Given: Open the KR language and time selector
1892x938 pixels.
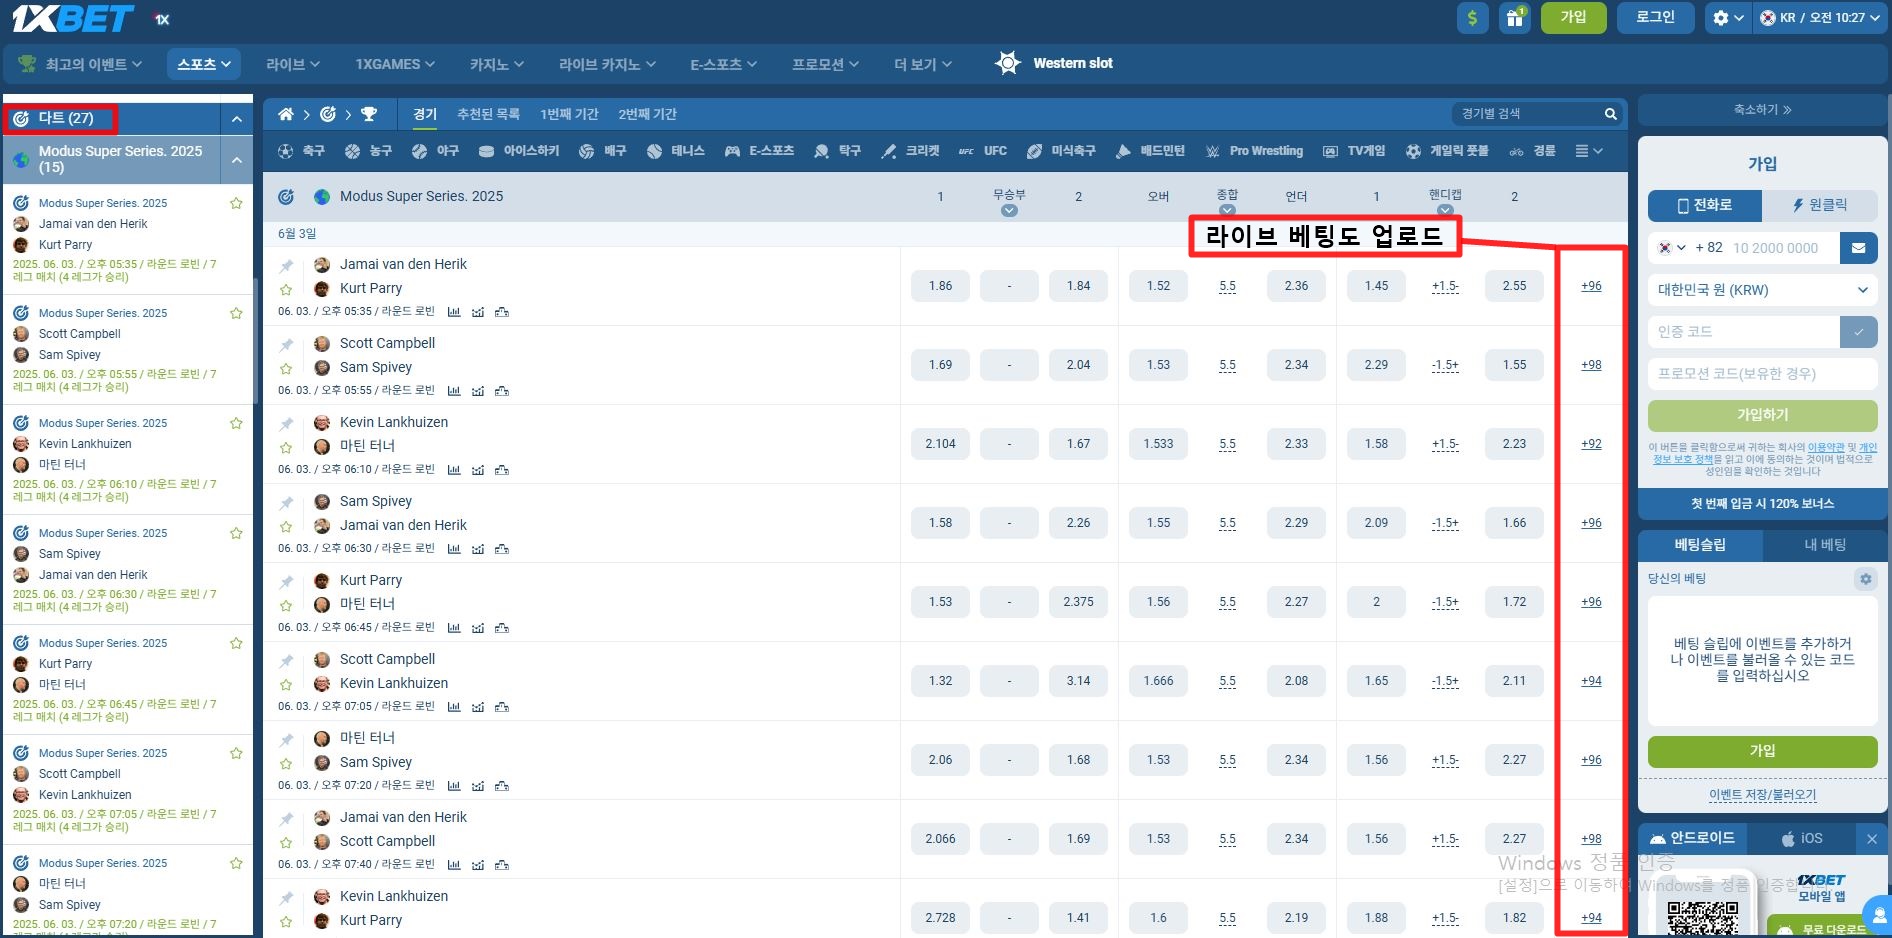Looking at the screenshot, I should pyautogui.click(x=1821, y=18).
